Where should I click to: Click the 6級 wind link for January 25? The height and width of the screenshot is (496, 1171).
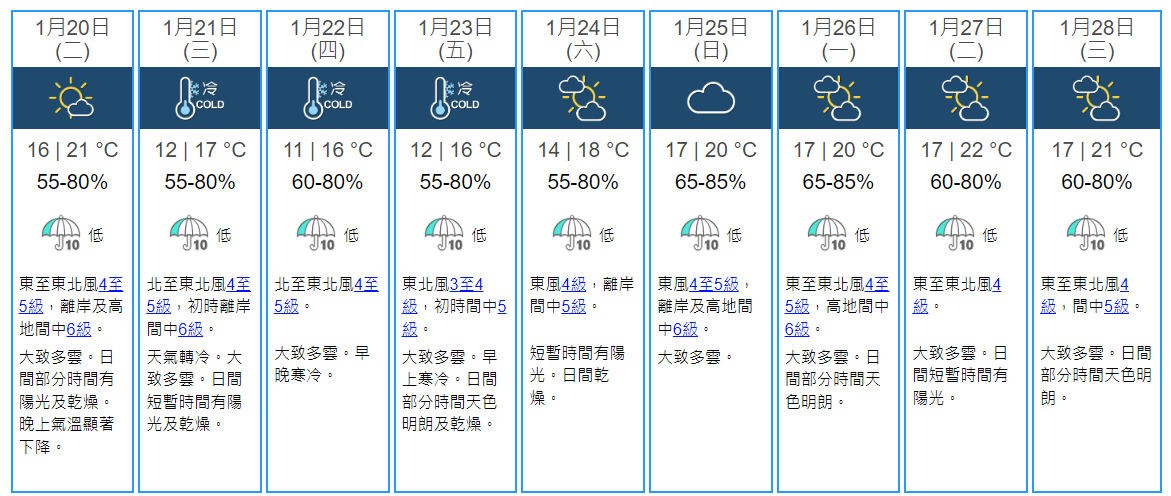[686, 329]
